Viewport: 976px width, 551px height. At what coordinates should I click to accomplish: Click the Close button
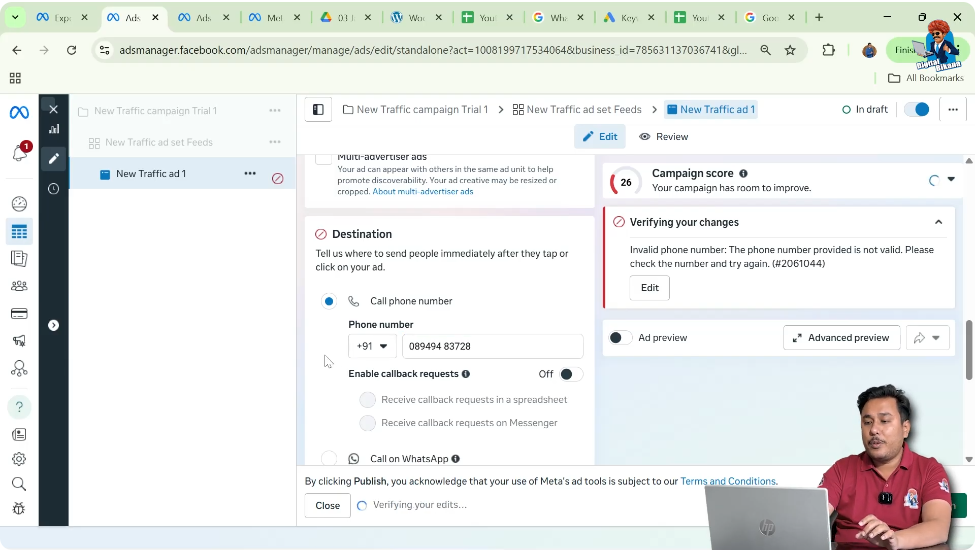pyautogui.click(x=327, y=506)
